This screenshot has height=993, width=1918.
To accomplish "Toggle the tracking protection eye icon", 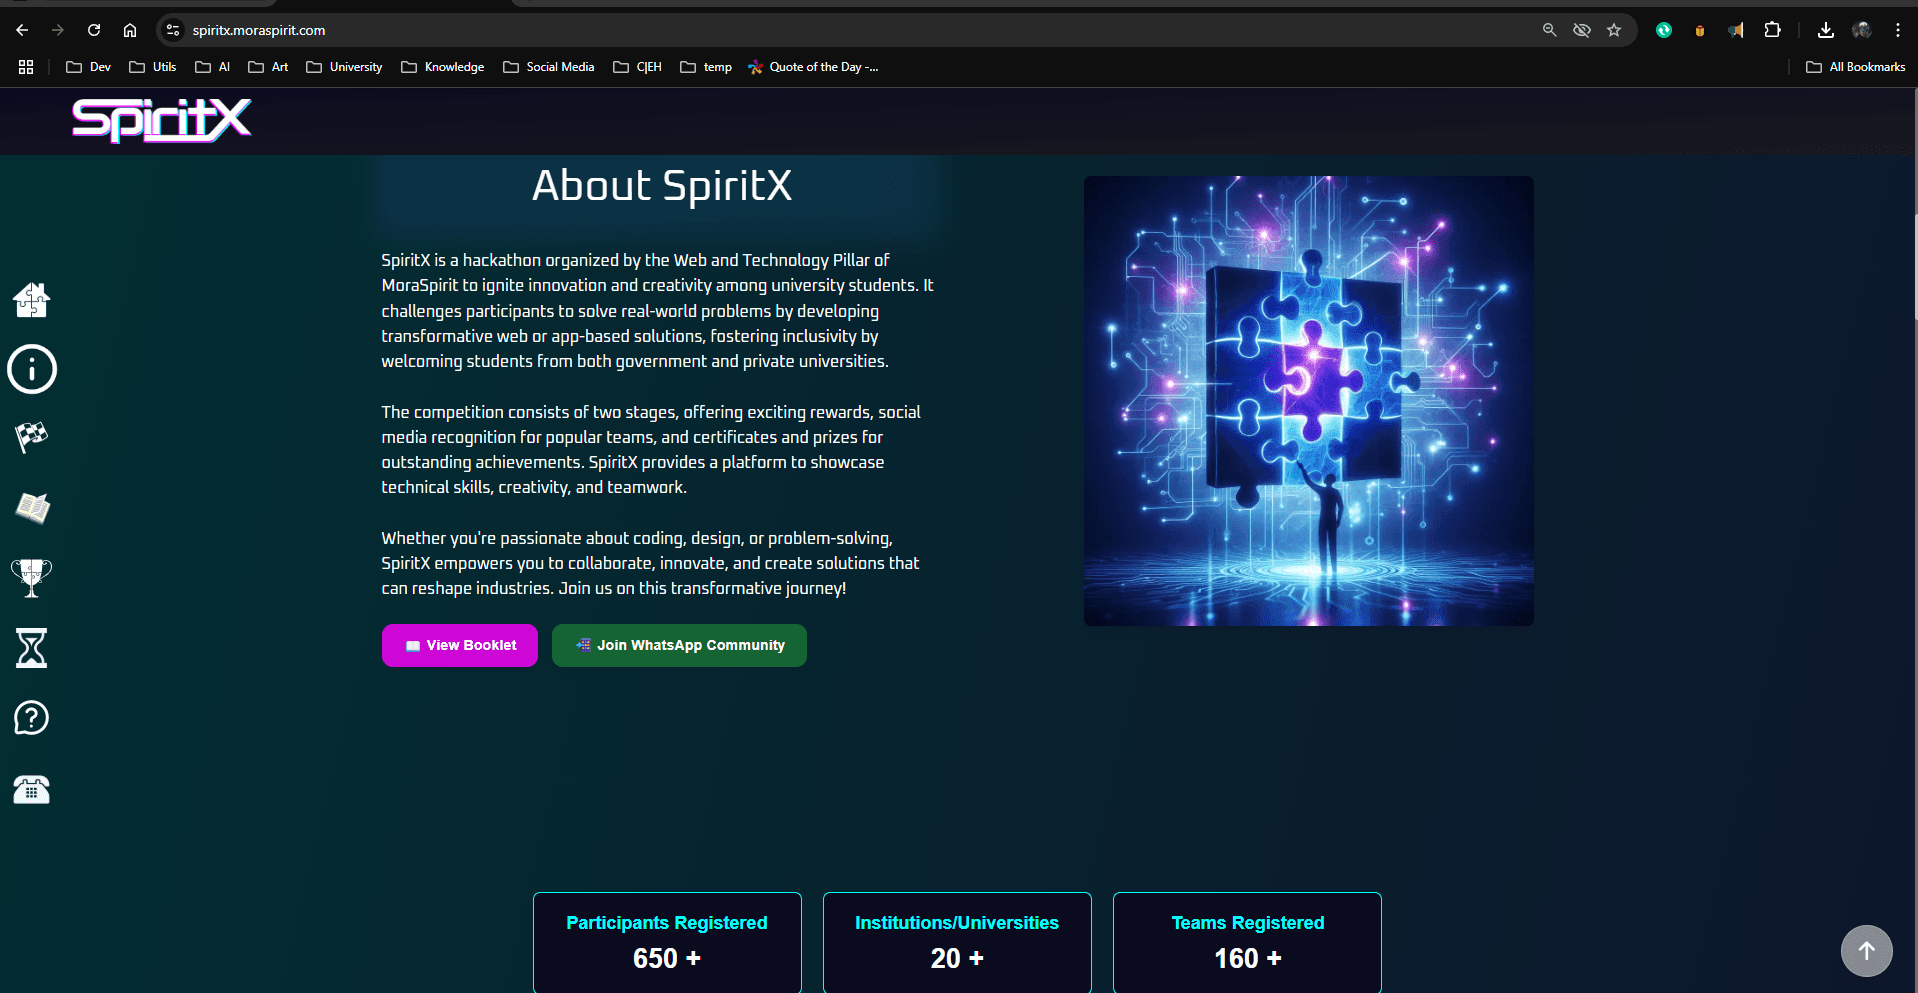I will 1582,30.
